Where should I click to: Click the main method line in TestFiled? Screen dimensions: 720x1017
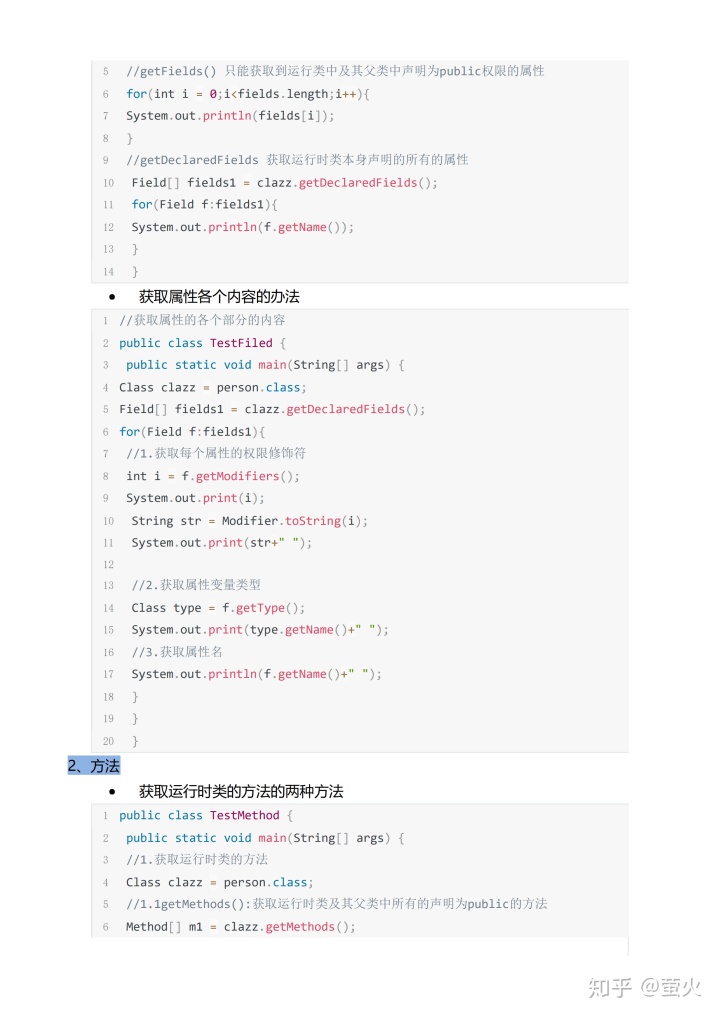click(x=265, y=365)
